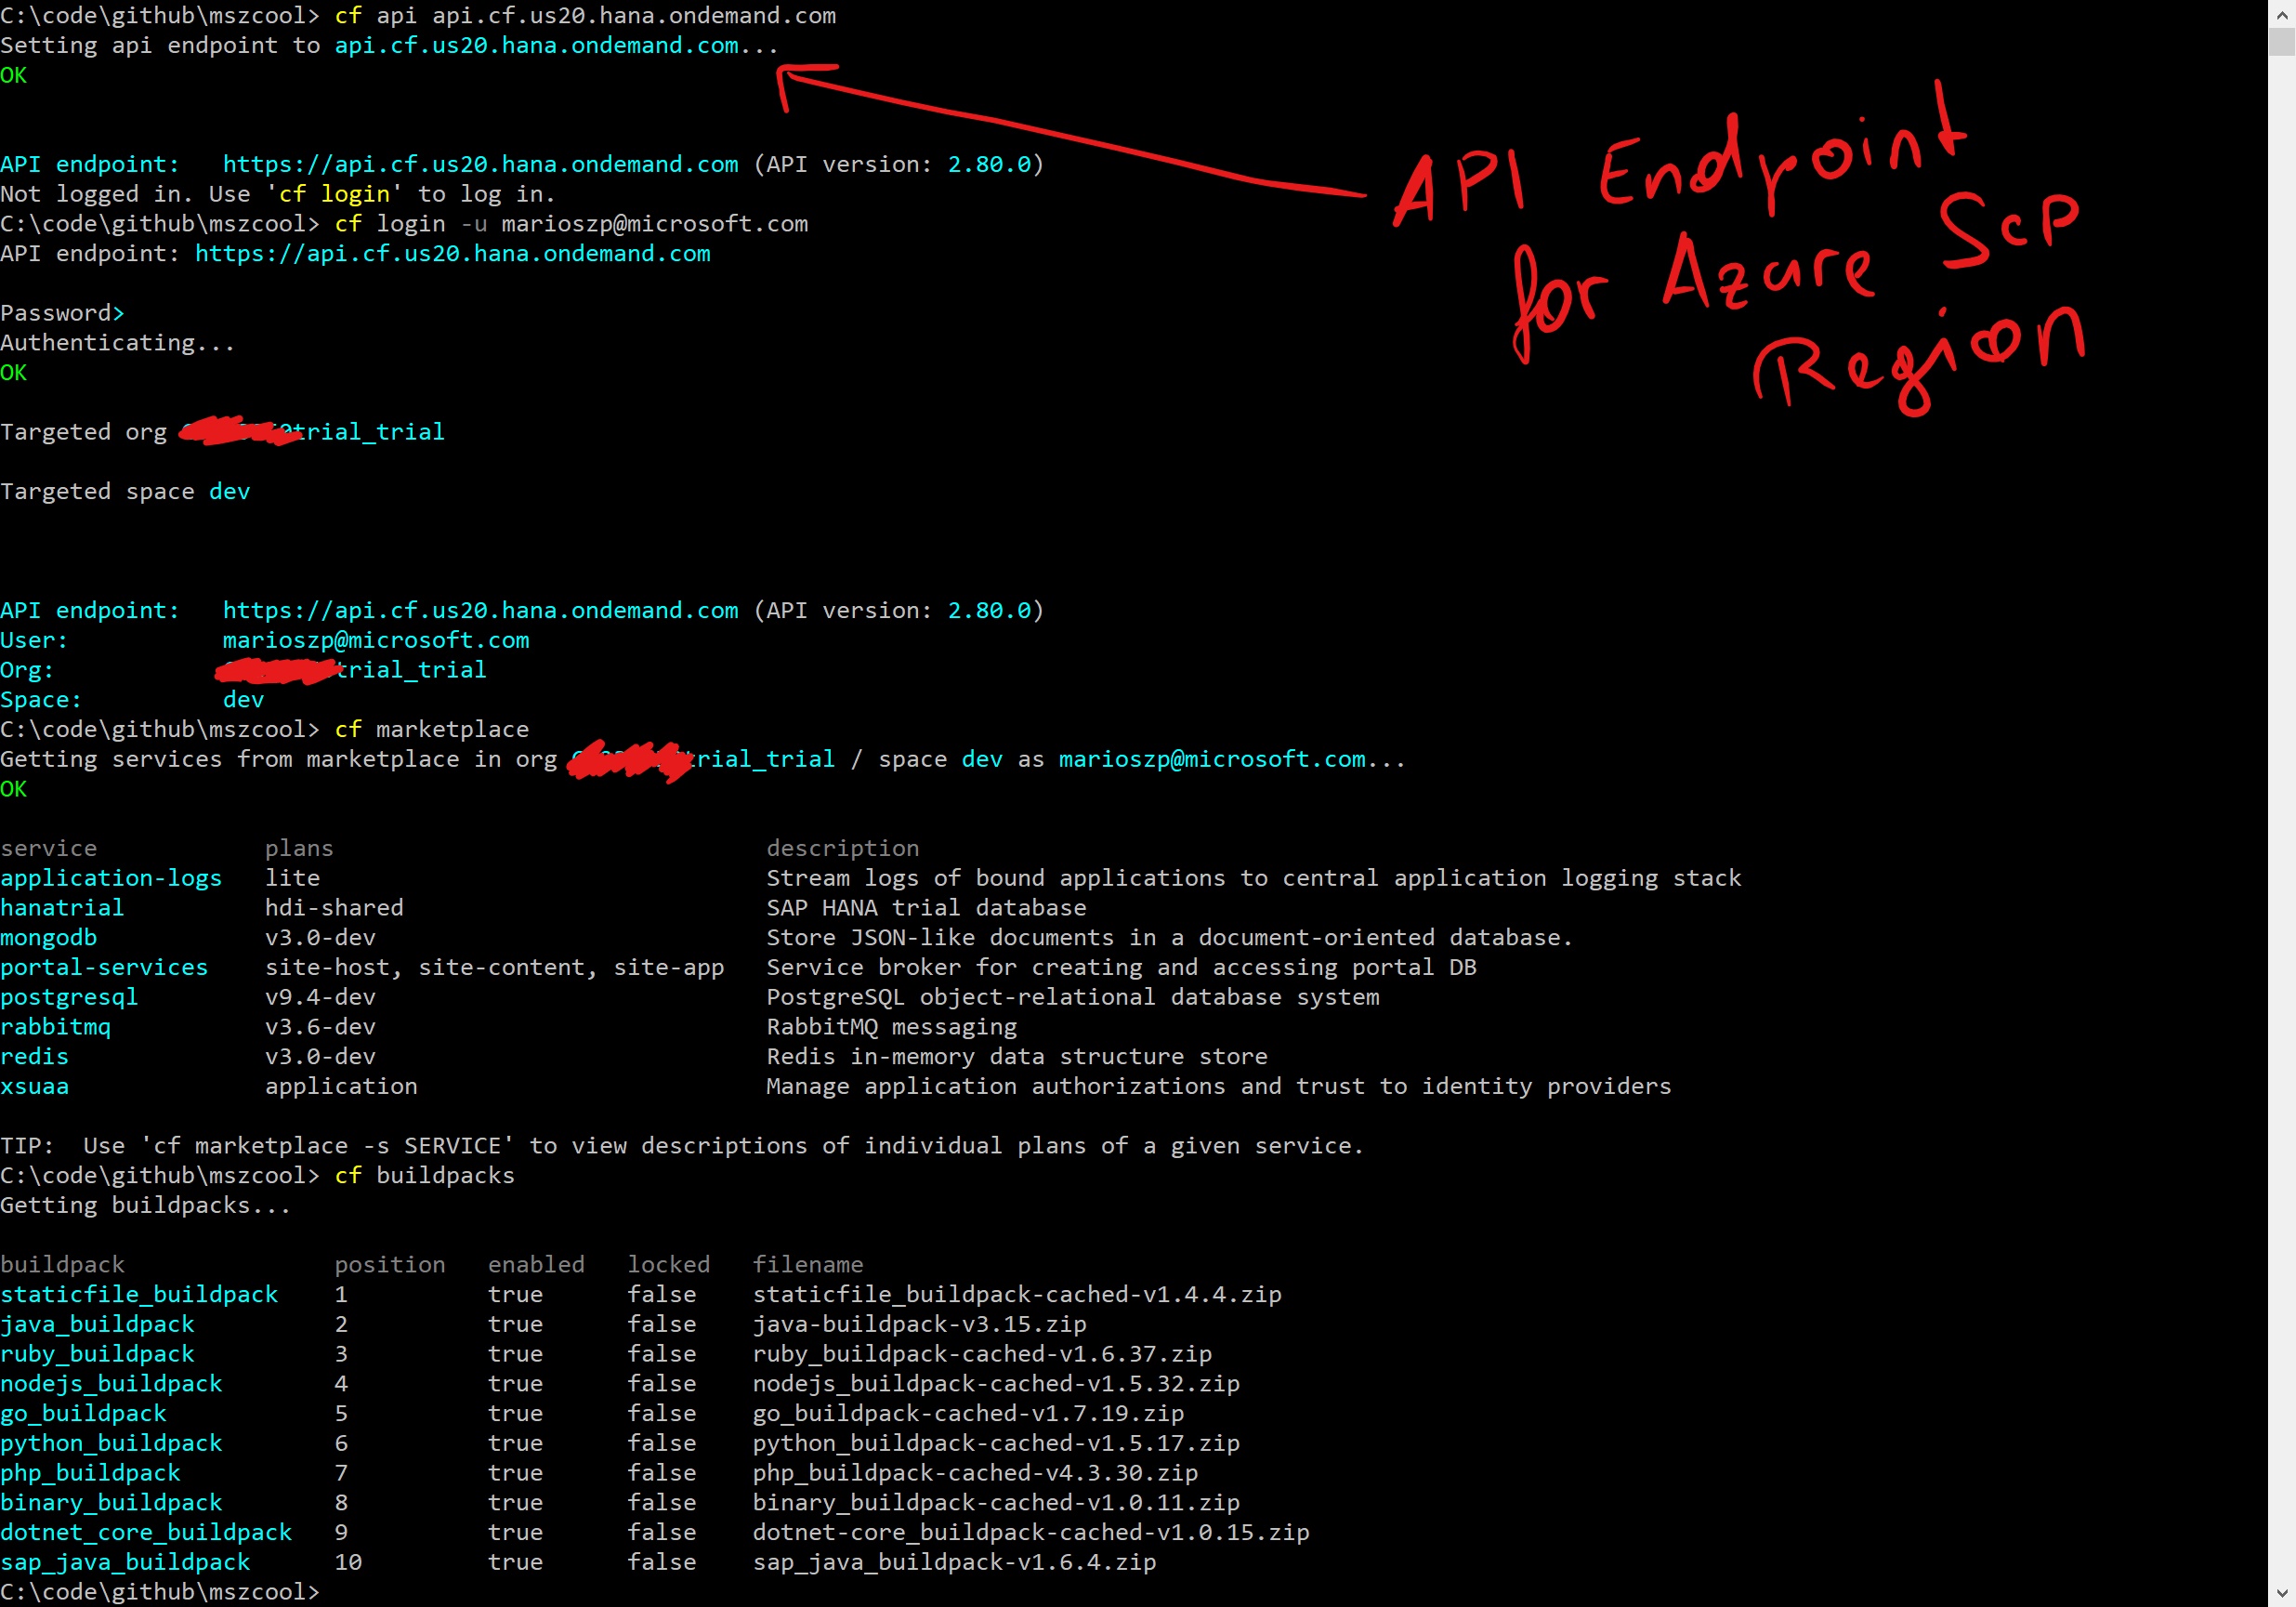The image size is (2296, 1607).
Task: Click the postgresql service entry
Action: [69, 998]
